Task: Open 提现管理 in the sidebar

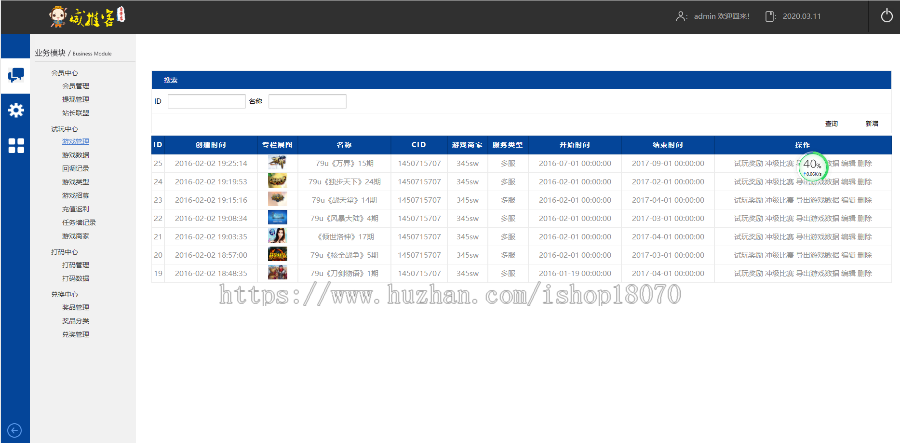Action: point(76,99)
